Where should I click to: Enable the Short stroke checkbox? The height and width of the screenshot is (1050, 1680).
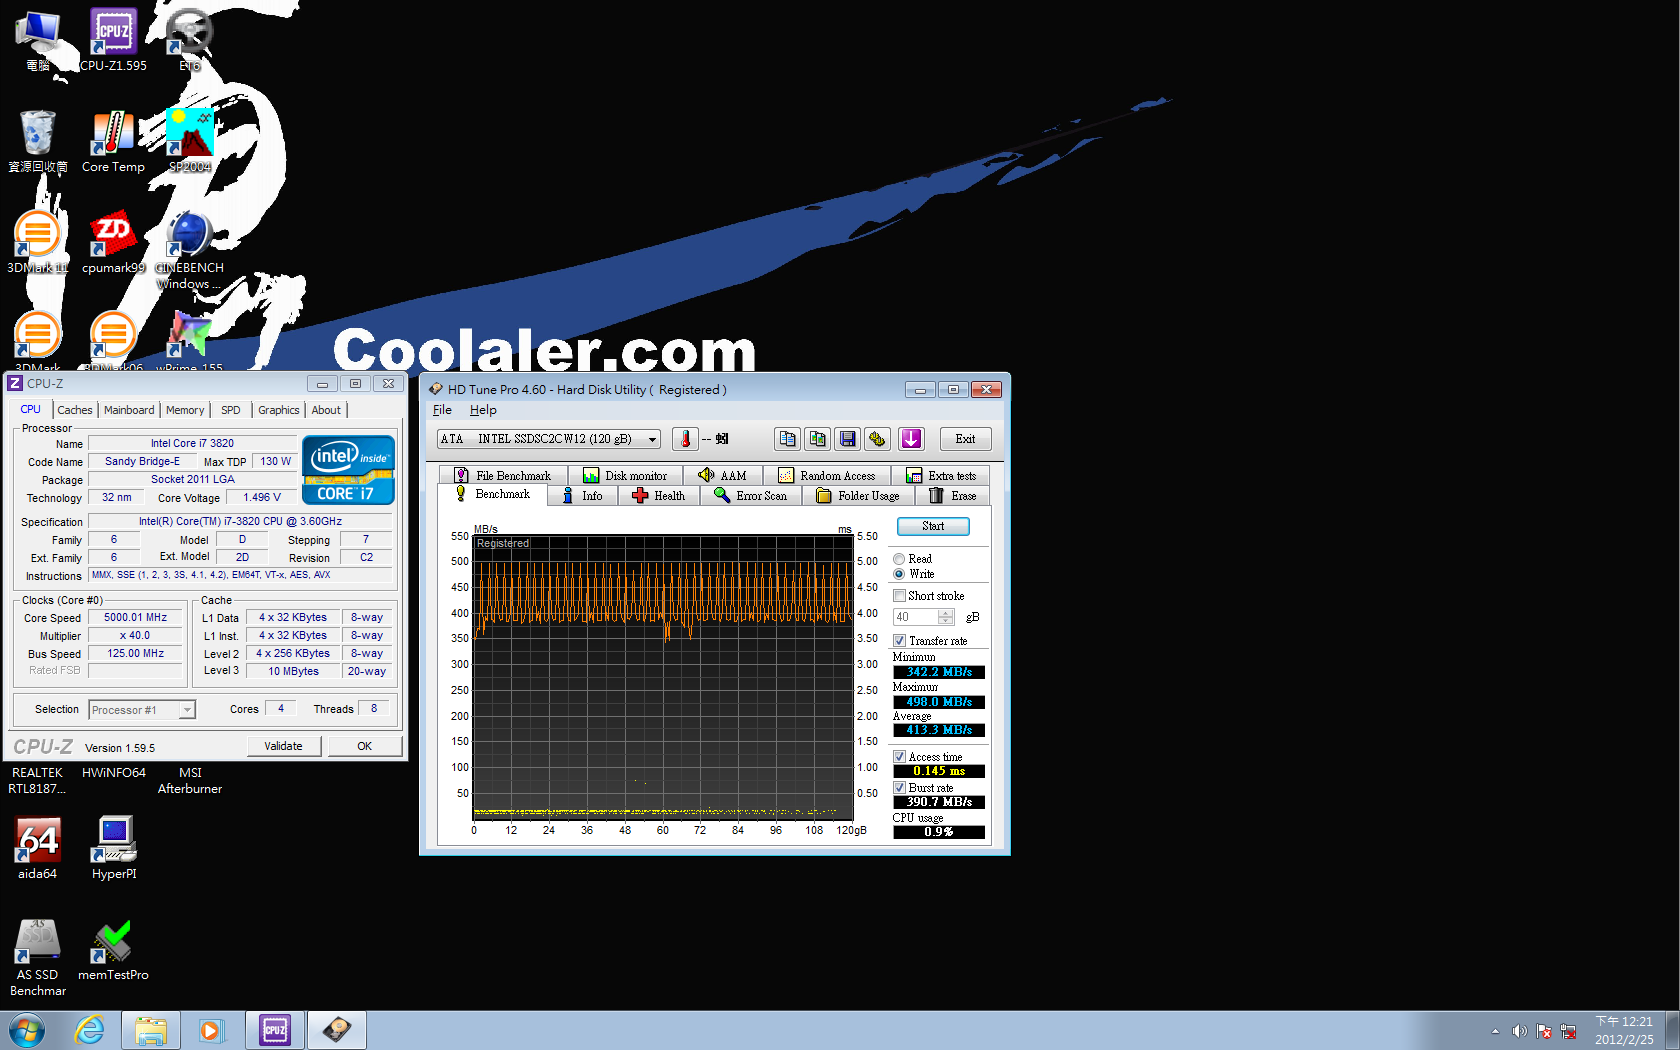899,596
